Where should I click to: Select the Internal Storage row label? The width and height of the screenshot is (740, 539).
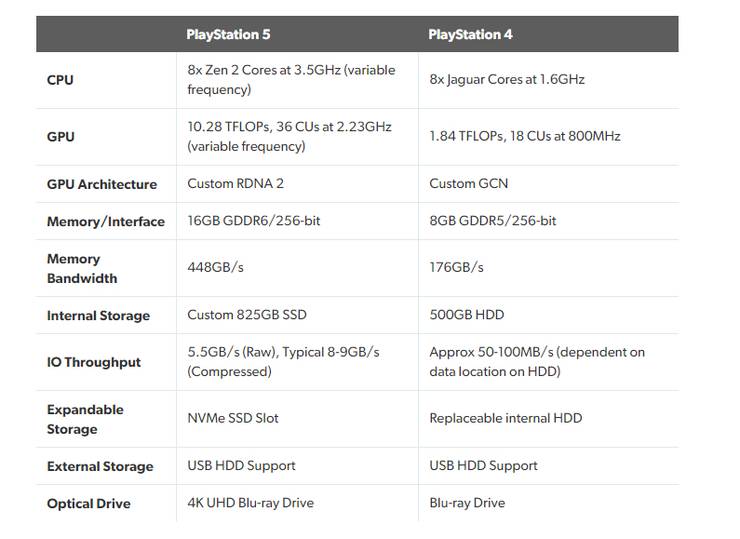tap(98, 315)
